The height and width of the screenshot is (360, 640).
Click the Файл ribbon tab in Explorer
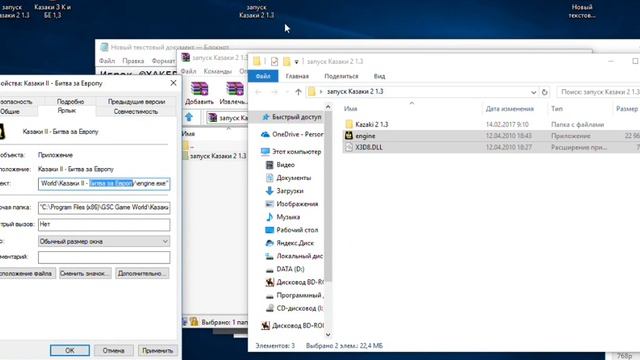pos(263,76)
